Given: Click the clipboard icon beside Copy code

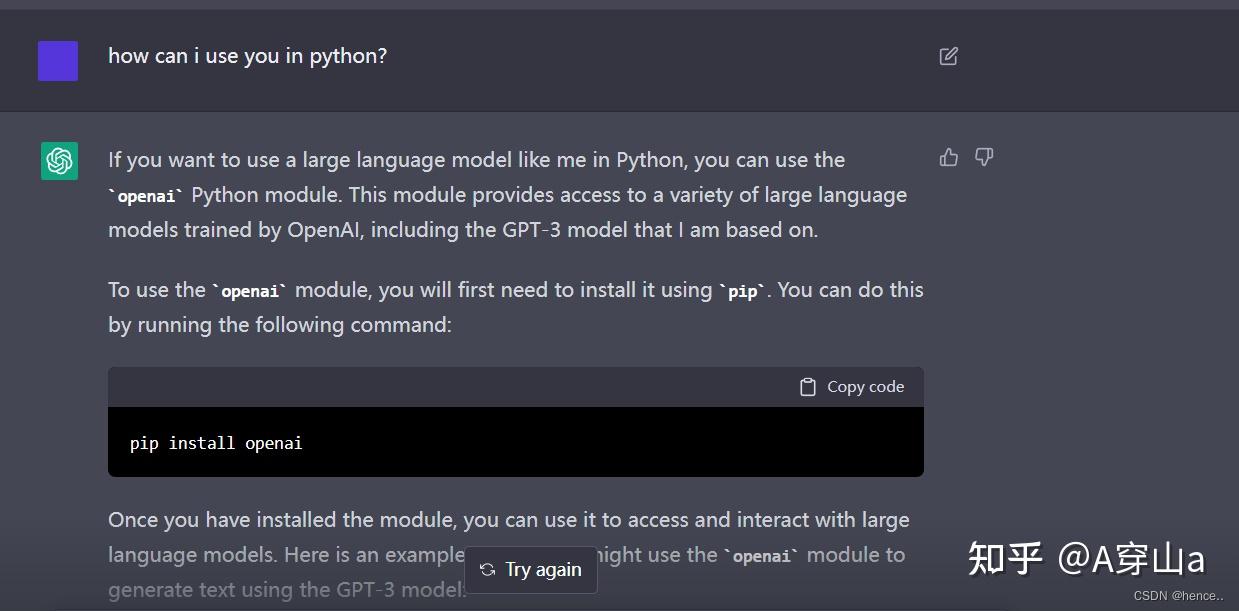Looking at the screenshot, I should [808, 387].
